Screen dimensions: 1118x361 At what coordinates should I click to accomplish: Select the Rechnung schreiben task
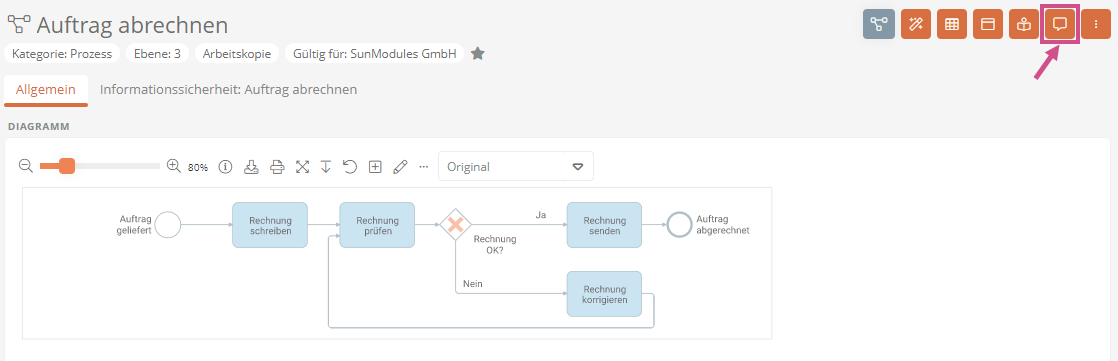tap(270, 225)
